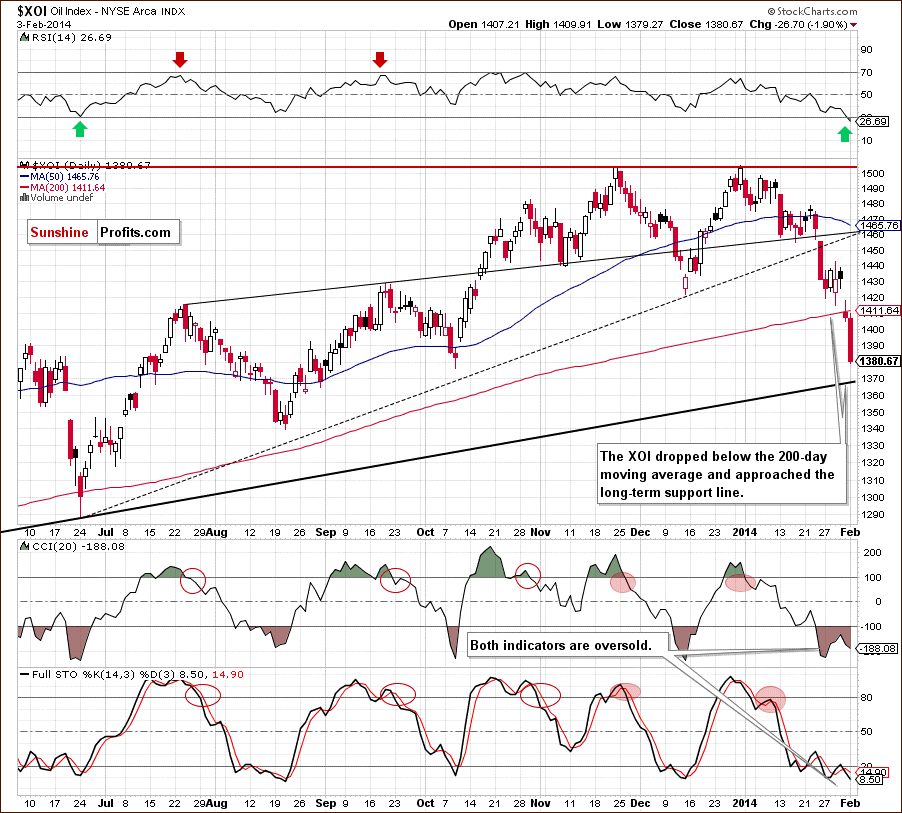This screenshot has height=813, width=902.
Task: Click the 2014 label on bottom time axis
Action: click(744, 803)
